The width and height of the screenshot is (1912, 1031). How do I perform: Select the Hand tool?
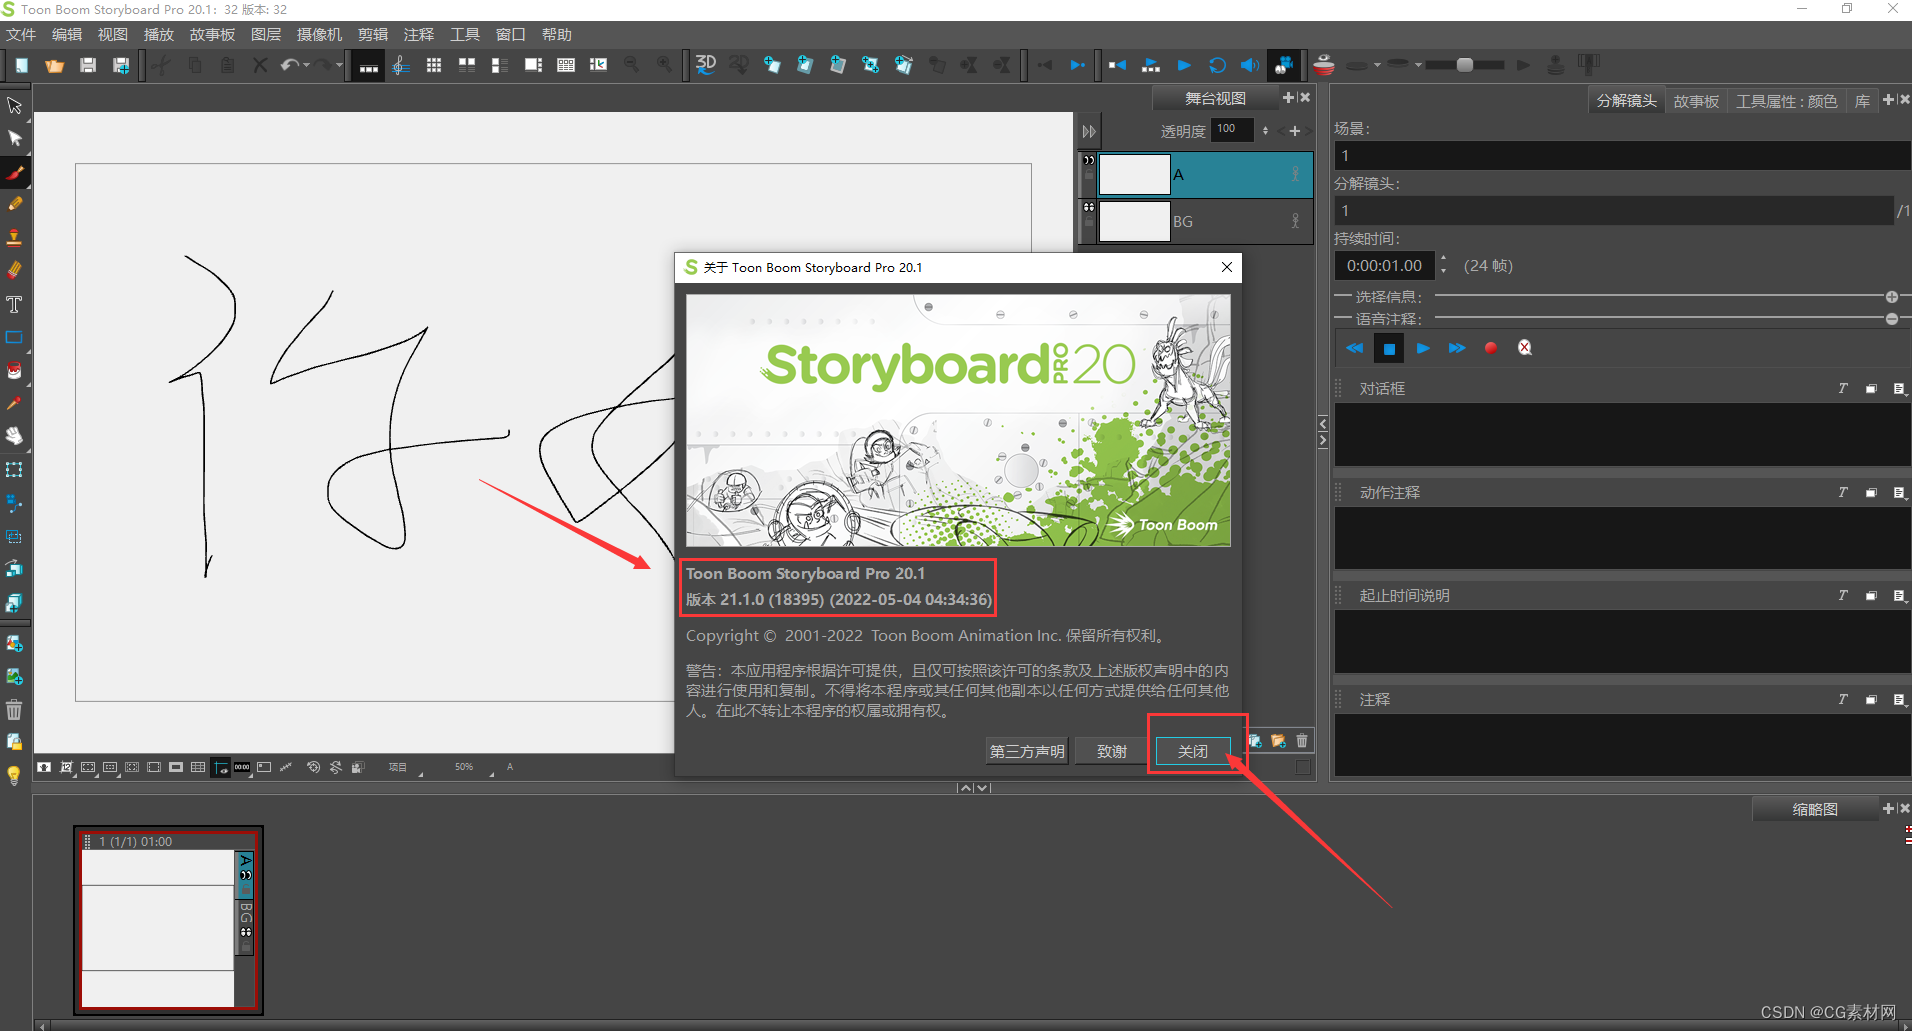coord(15,436)
